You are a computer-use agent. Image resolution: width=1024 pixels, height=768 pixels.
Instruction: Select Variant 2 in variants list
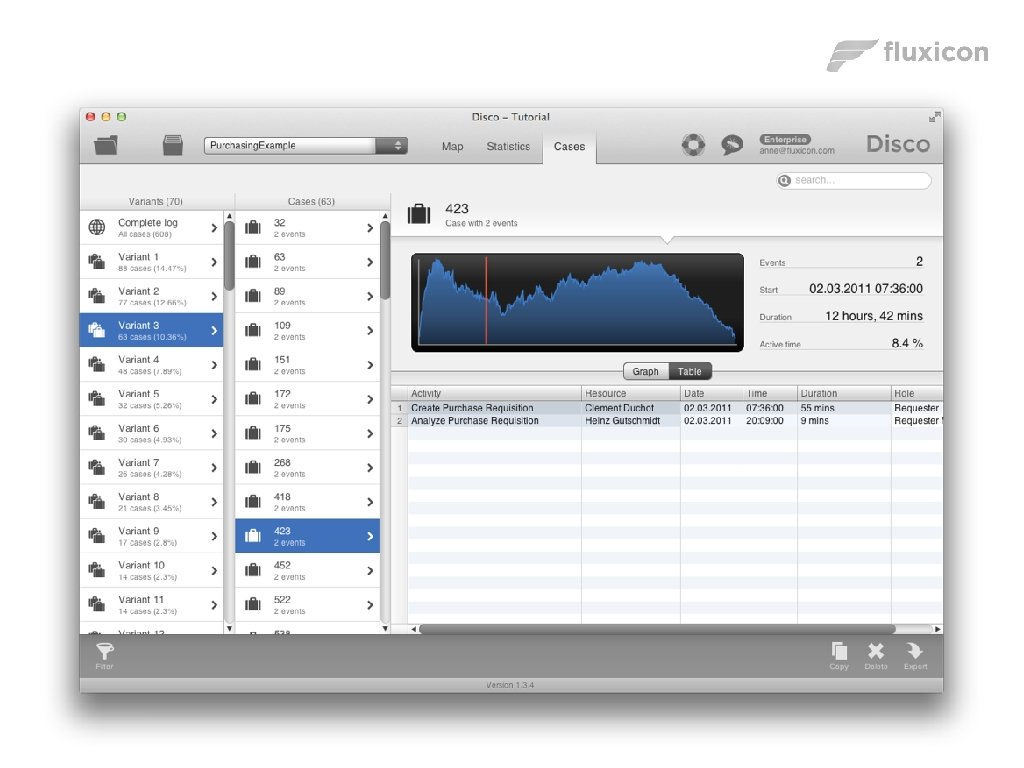pyautogui.click(x=152, y=296)
